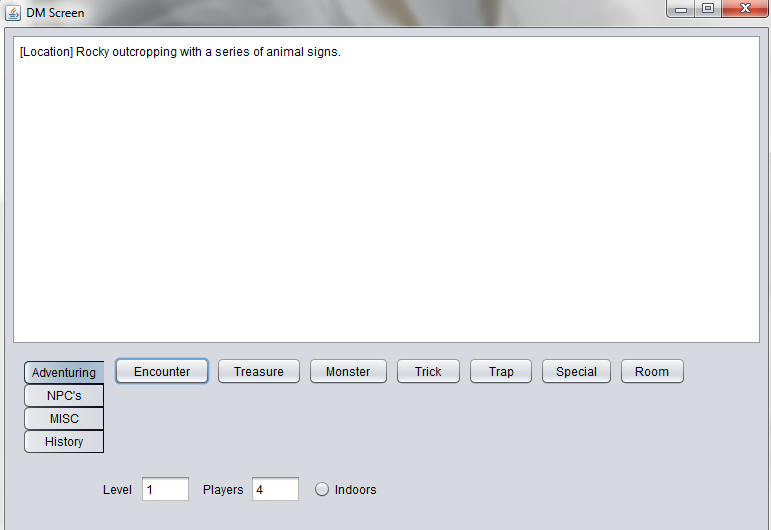Close the DM Screen window
The image size is (771, 530).
coord(745,9)
